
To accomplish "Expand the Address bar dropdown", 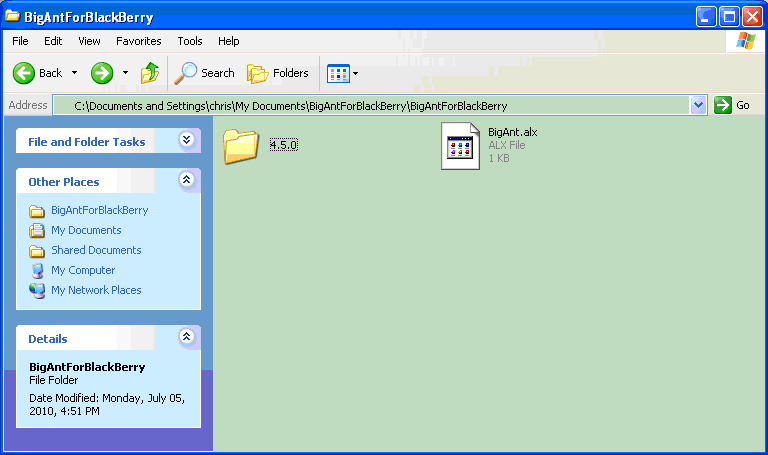I will click(698, 105).
